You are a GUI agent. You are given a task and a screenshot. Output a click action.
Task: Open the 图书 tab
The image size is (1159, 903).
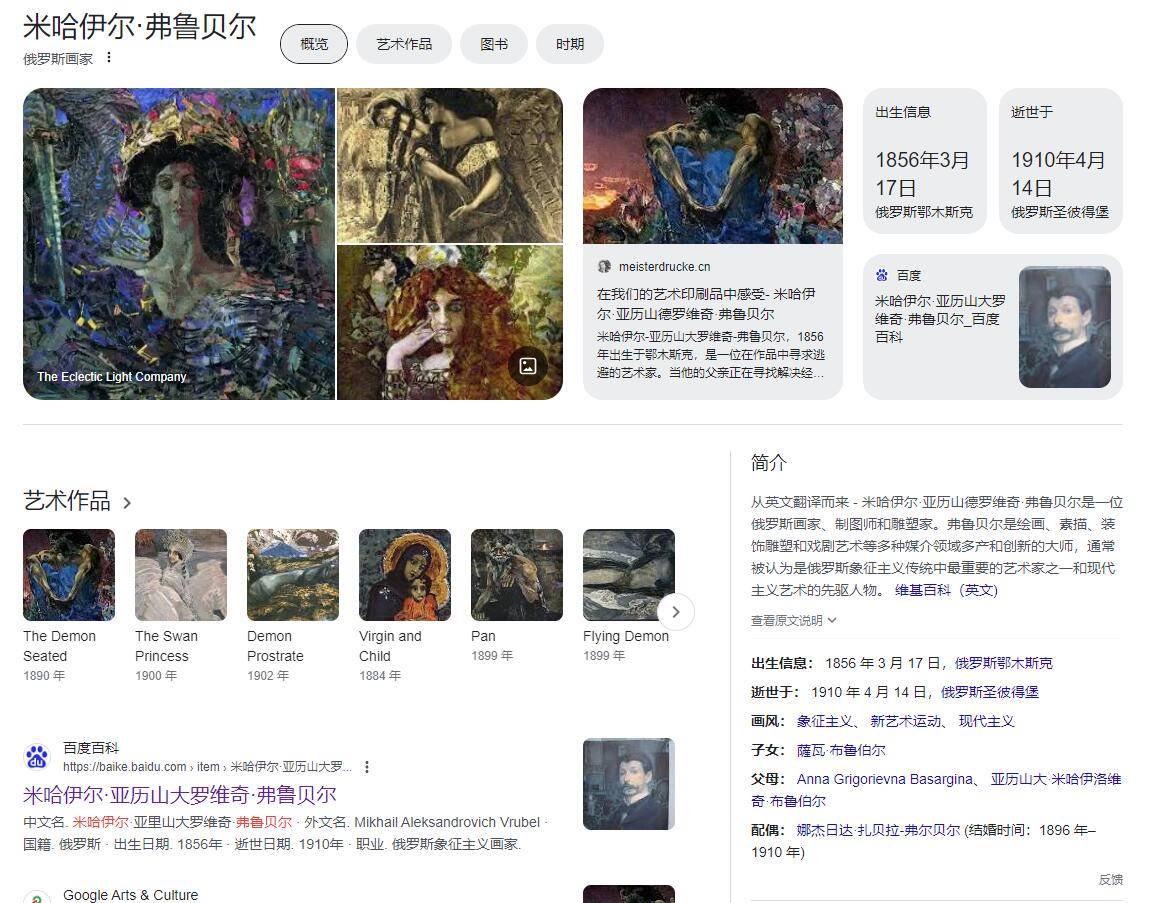point(494,44)
